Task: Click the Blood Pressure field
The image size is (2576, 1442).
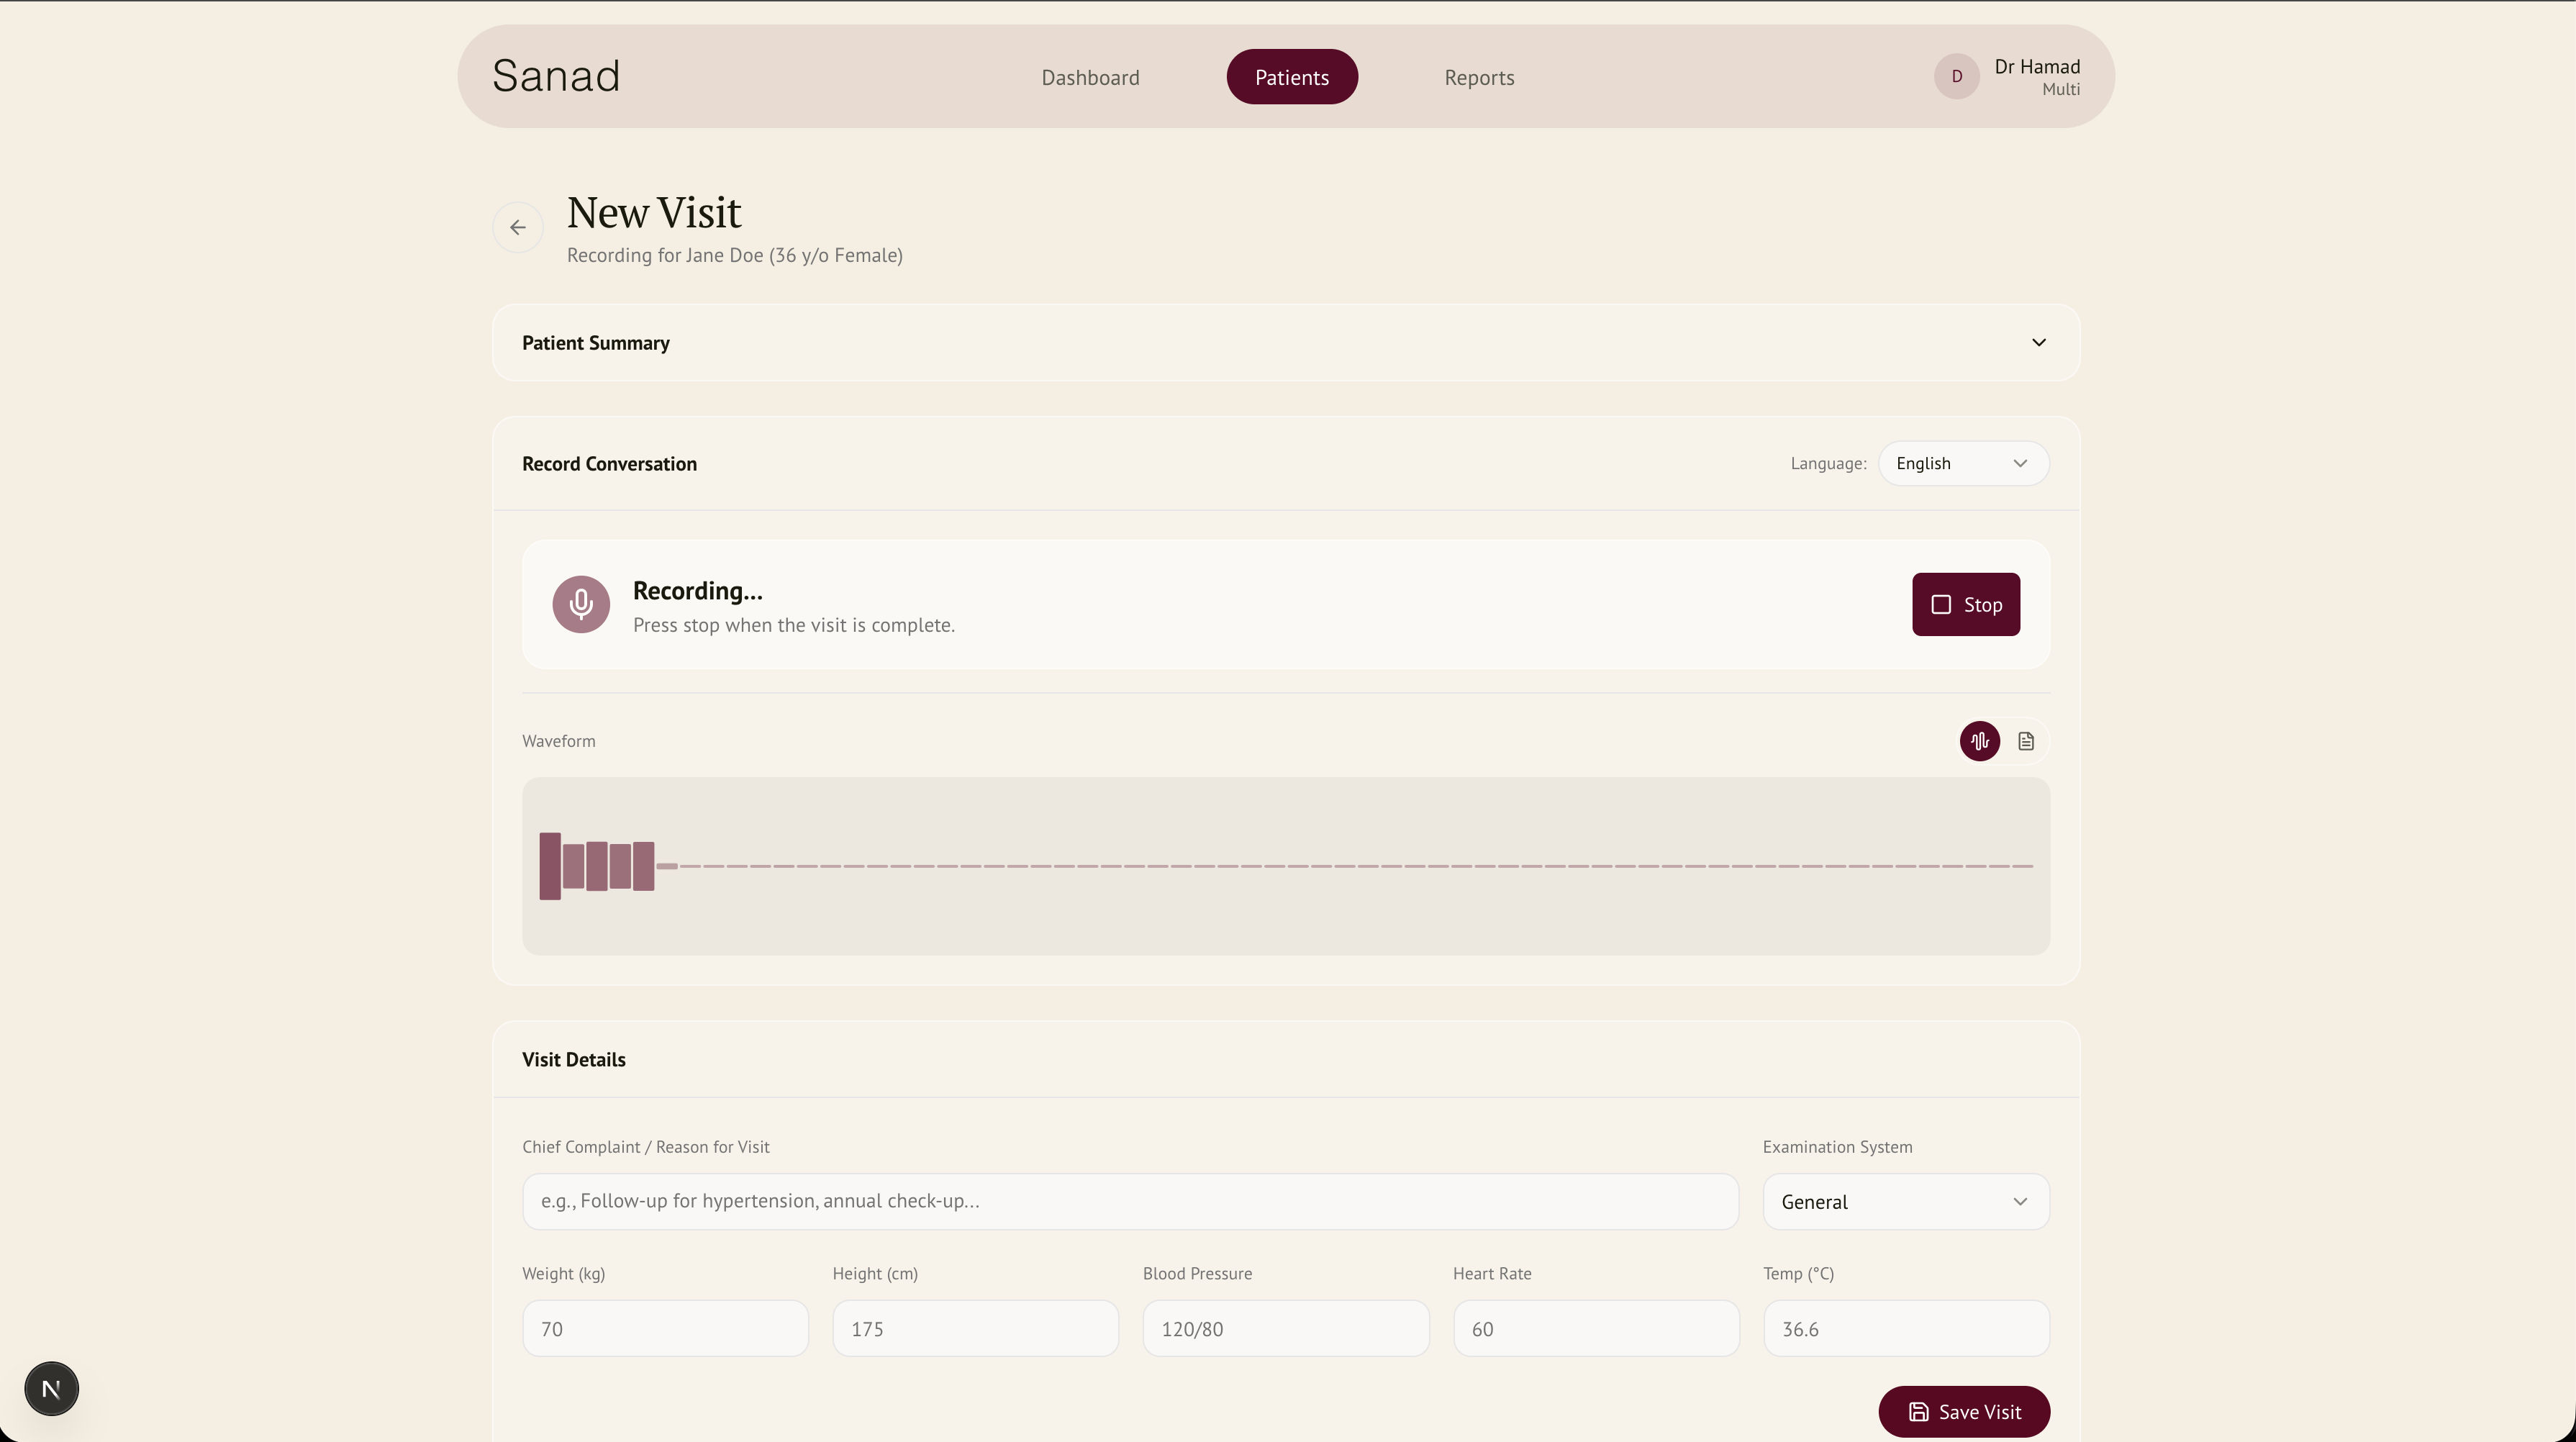Action: tap(1285, 1328)
